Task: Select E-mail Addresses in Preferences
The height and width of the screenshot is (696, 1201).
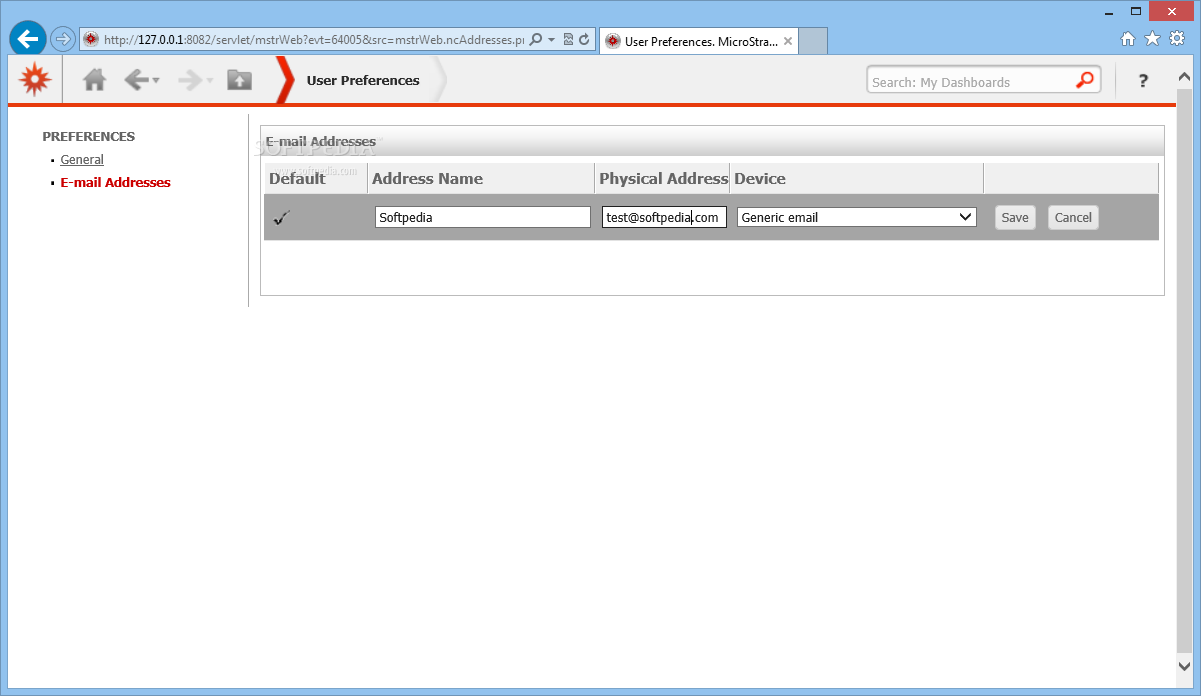Action: tap(115, 182)
